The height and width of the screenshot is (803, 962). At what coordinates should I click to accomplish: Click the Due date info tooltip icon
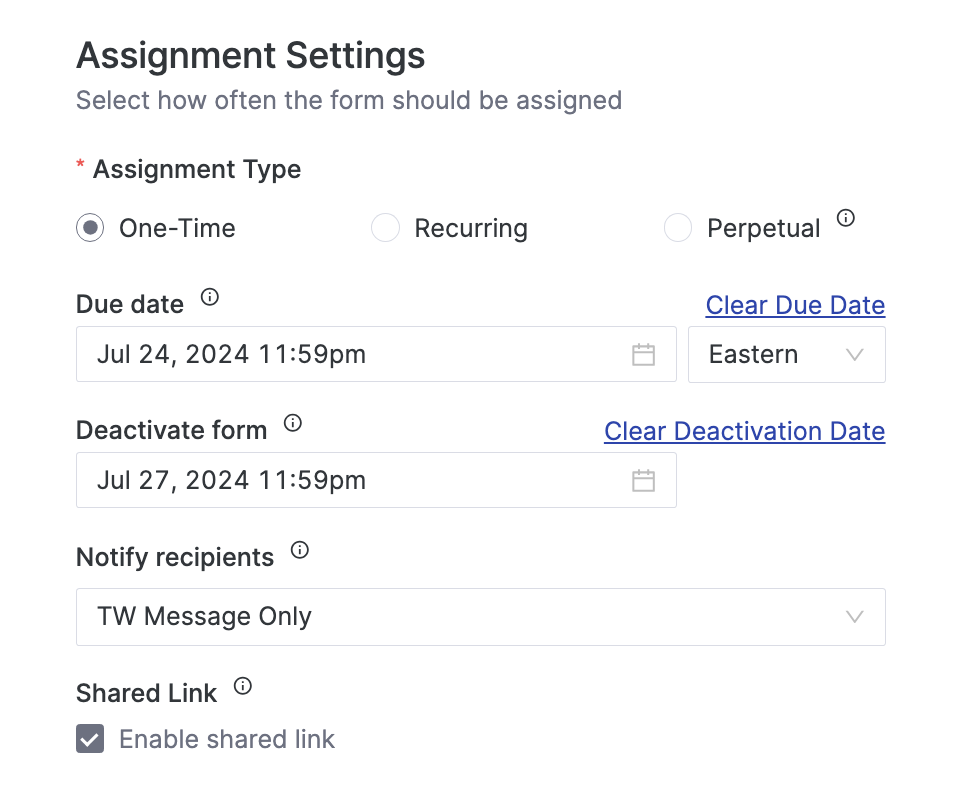(208, 297)
